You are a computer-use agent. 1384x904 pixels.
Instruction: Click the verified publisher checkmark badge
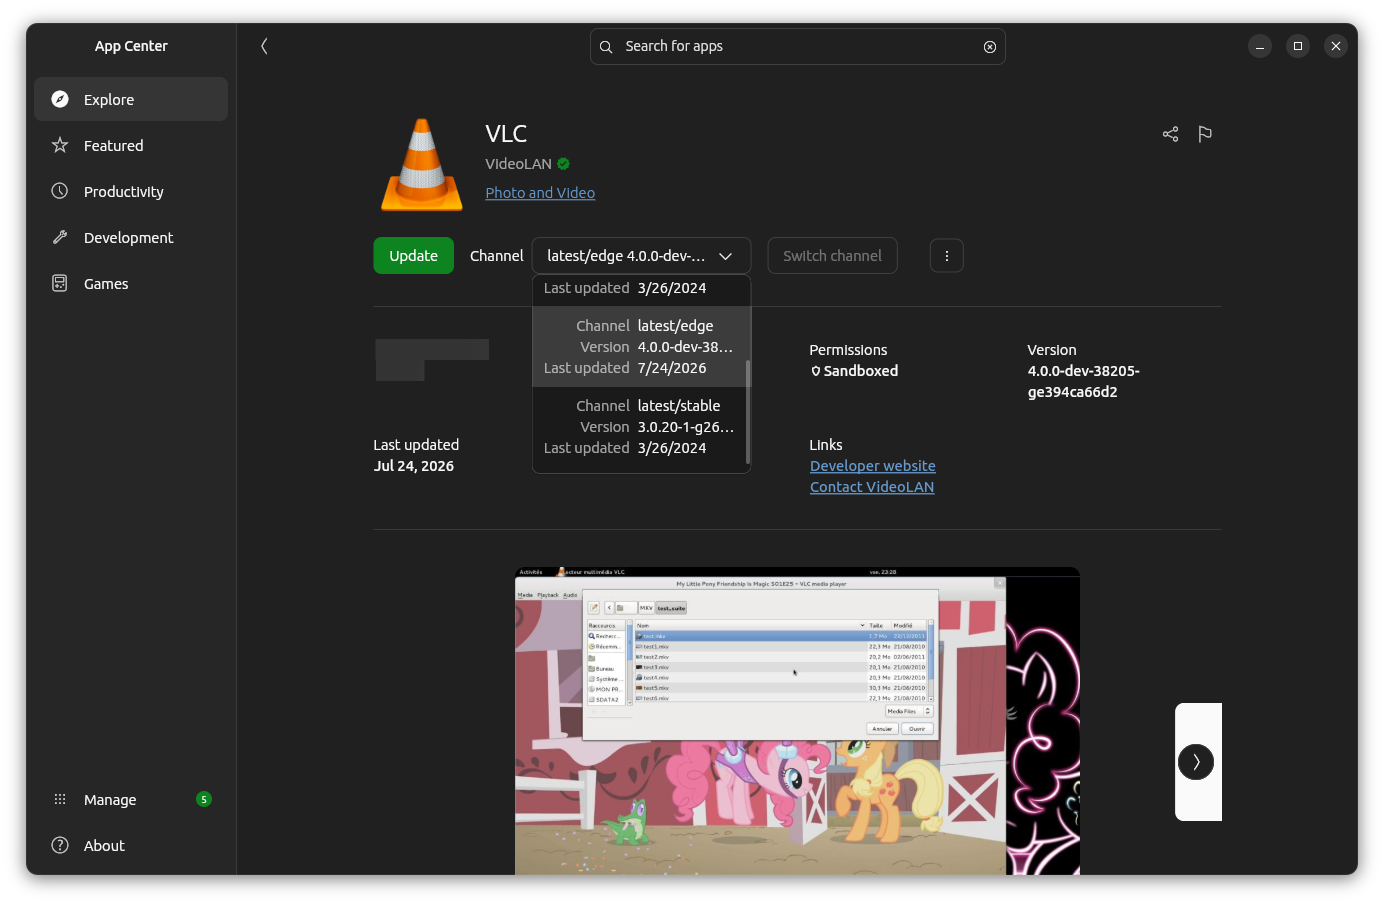click(564, 164)
